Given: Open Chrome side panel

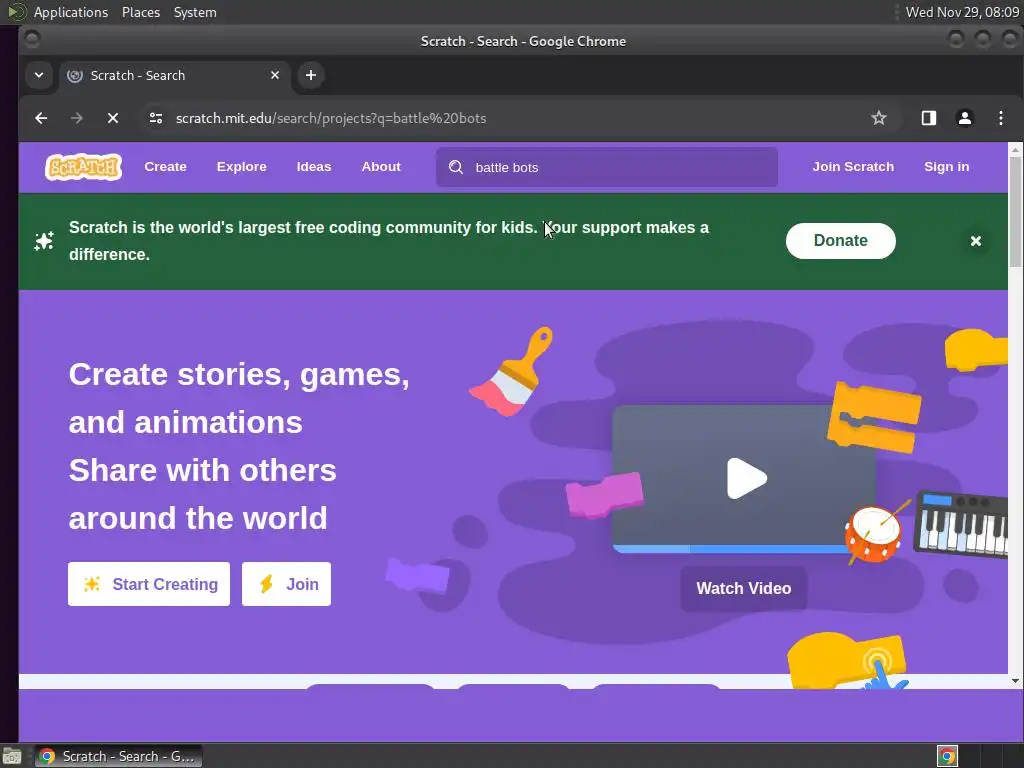Looking at the screenshot, I should [x=929, y=118].
